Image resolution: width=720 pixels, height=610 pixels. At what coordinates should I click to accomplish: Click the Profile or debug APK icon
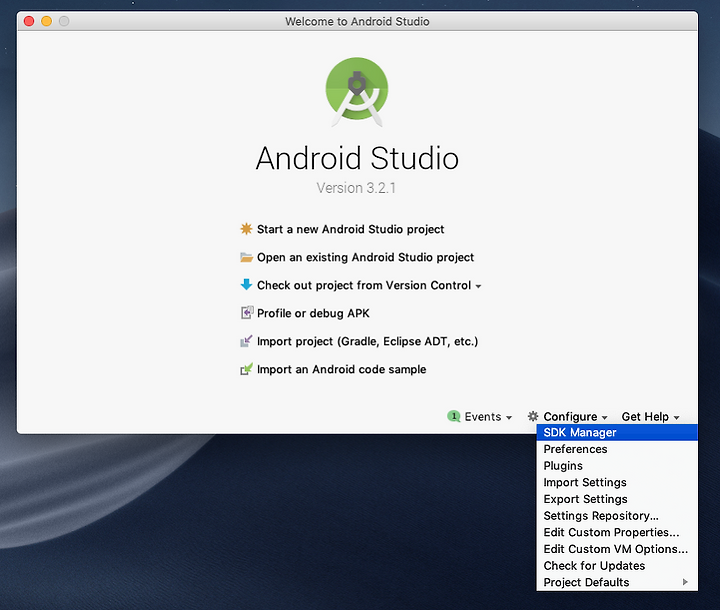(x=247, y=313)
